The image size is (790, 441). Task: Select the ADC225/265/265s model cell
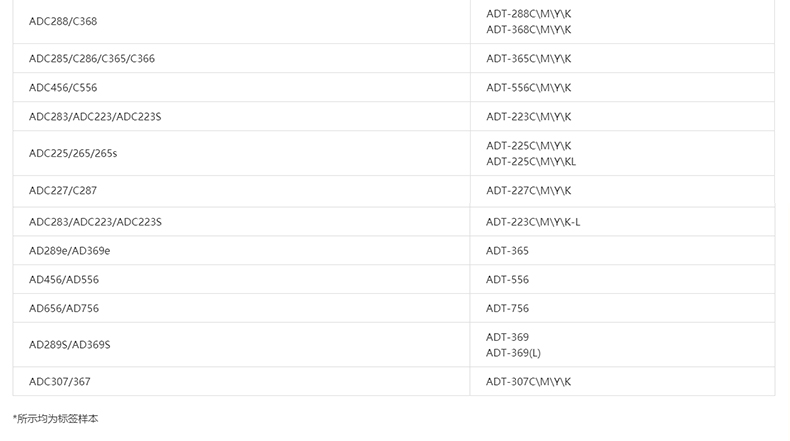[x=73, y=153]
